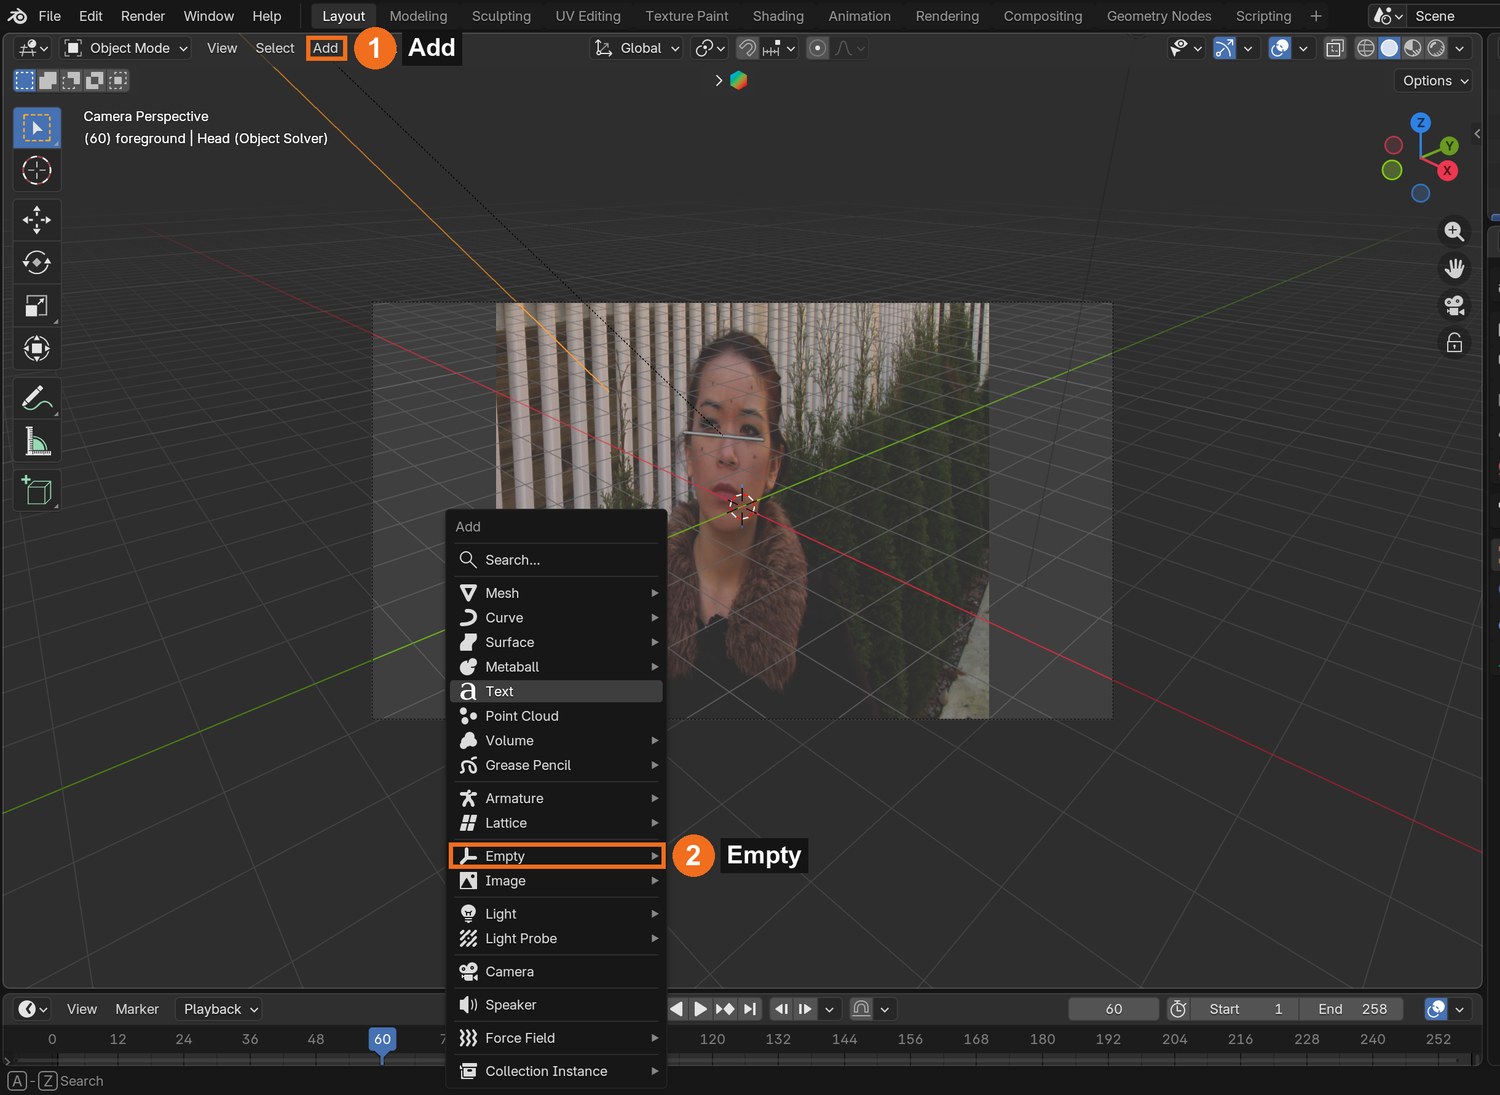The image size is (1500, 1095).
Task: Activate the Rotate tool
Action: (37, 262)
